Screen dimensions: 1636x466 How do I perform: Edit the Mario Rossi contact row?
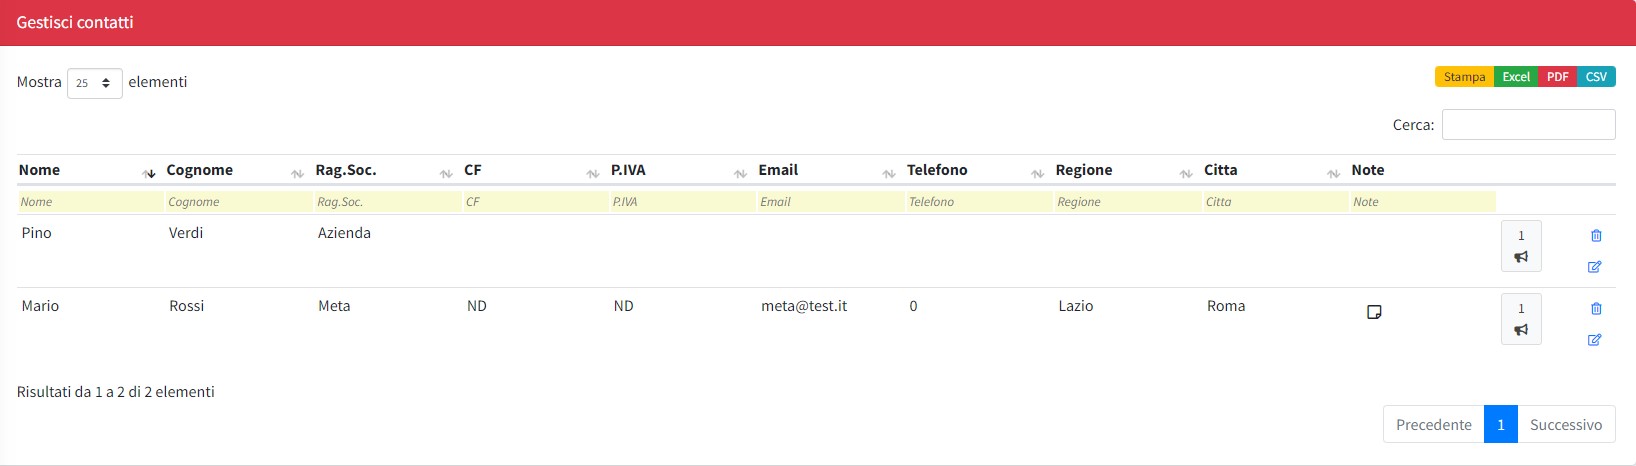pyautogui.click(x=1595, y=340)
